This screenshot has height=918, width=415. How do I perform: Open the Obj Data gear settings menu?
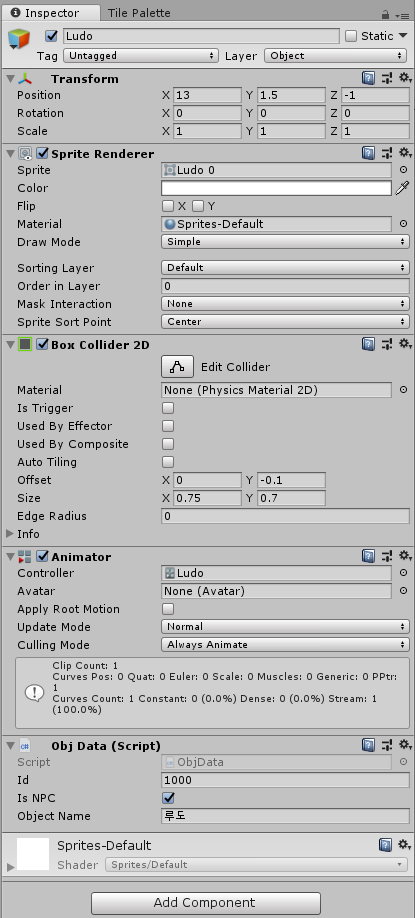405,745
